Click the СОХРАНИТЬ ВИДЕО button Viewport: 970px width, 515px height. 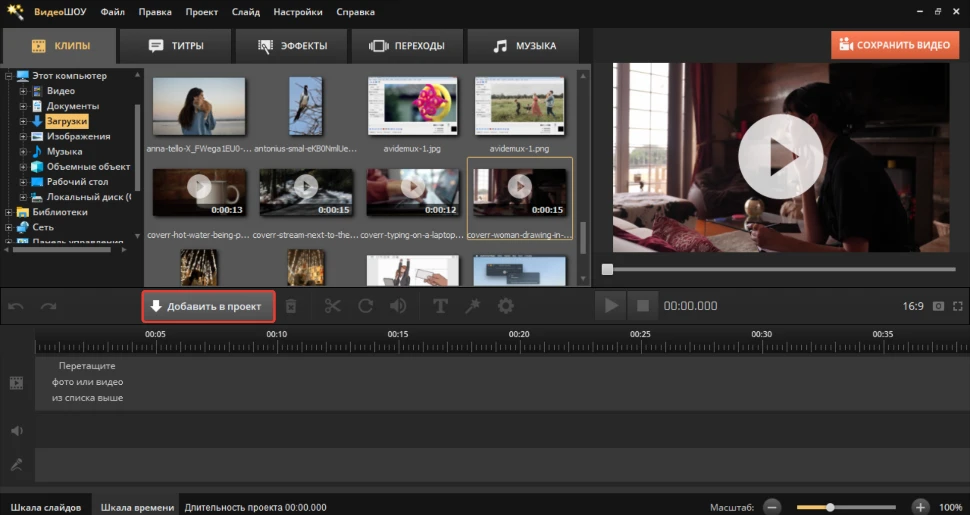895,45
